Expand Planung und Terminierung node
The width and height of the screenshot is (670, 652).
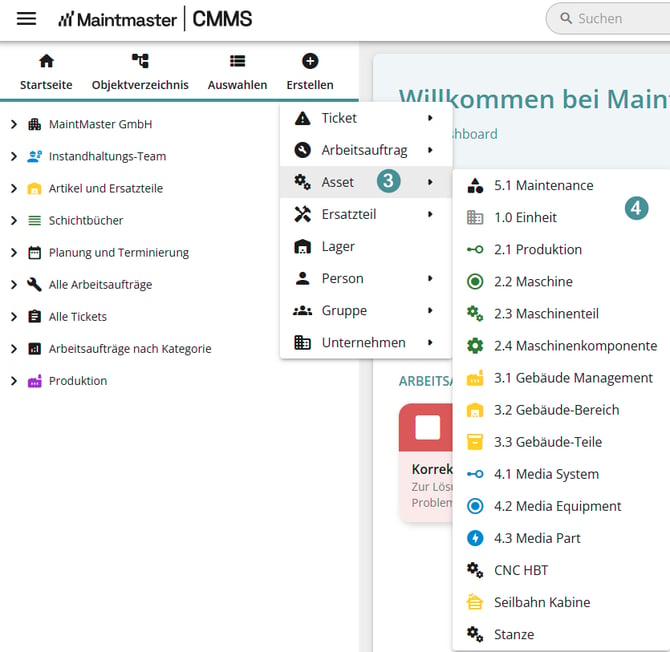point(14,253)
